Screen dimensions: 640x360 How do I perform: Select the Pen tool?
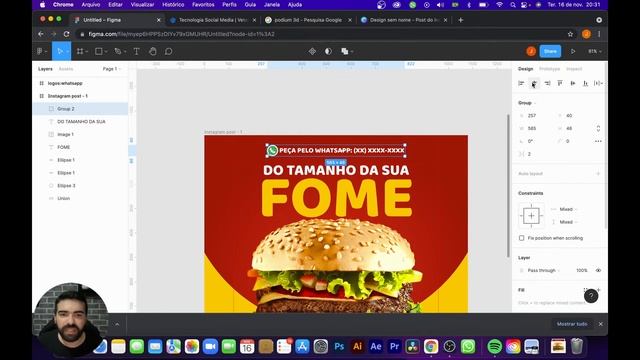click(x=118, y=51)
